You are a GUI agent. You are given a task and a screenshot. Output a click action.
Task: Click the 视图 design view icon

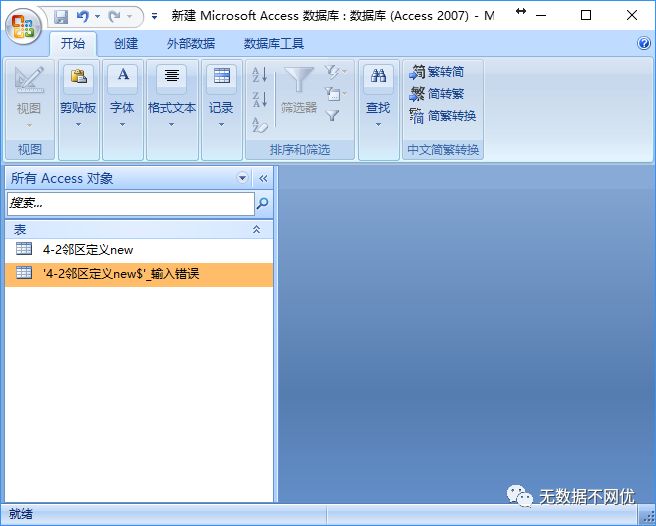pyautogui.click(x=29, y=79)
